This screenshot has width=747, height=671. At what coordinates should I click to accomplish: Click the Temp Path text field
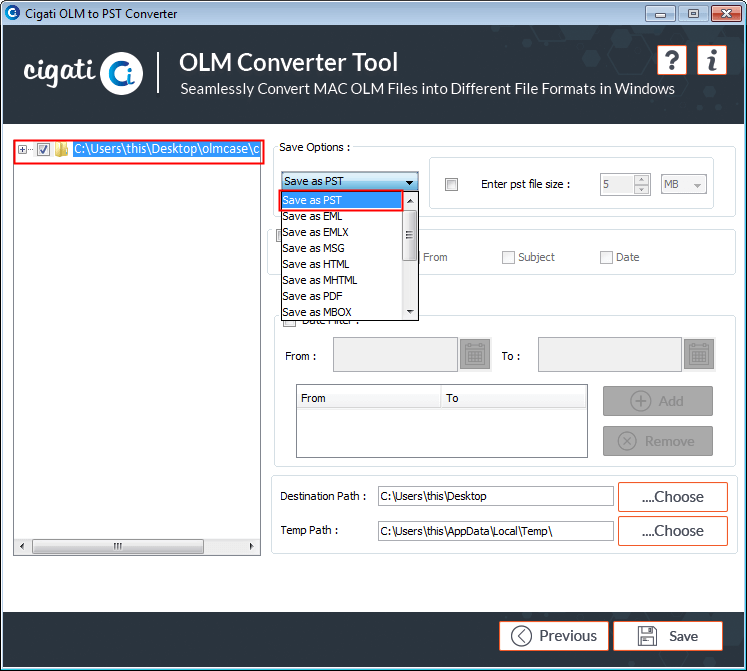tap(495, 531)
